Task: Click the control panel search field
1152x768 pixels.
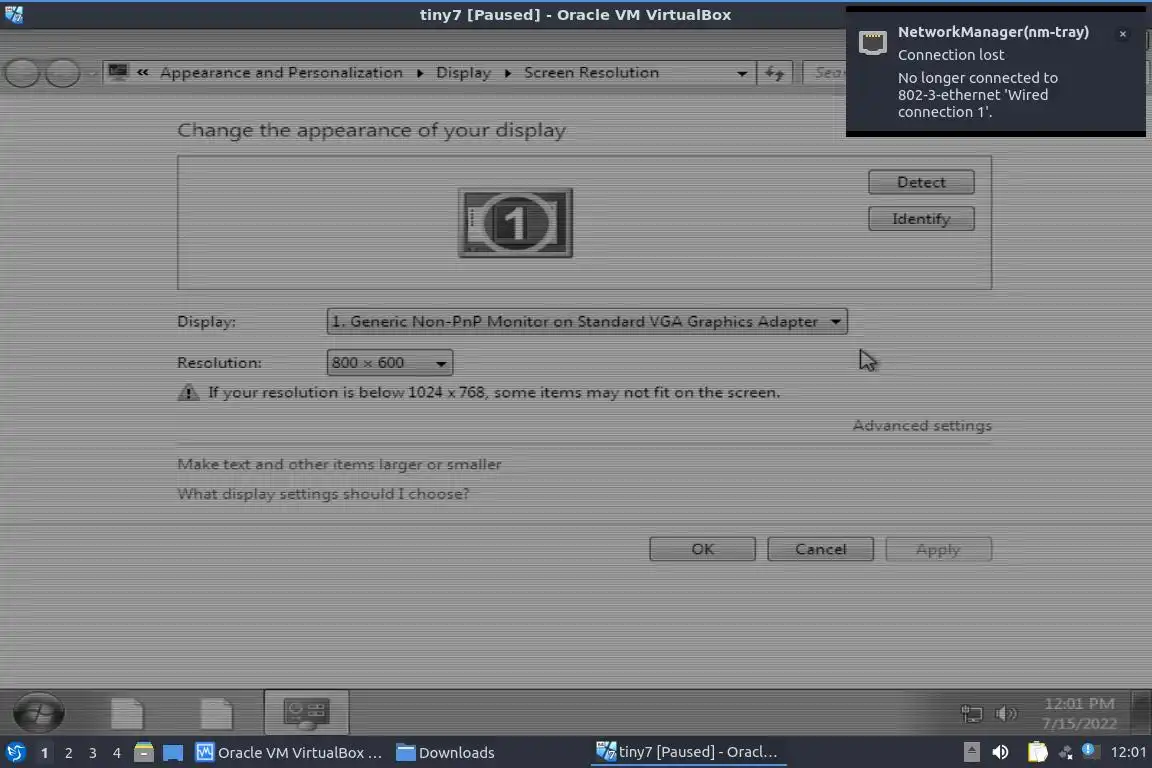Action: (825, 73)
